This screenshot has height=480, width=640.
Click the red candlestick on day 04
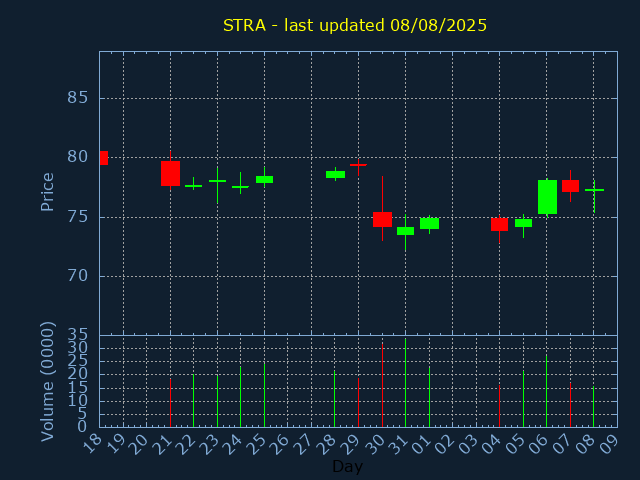pyautogui.click(x=500, y=224)
